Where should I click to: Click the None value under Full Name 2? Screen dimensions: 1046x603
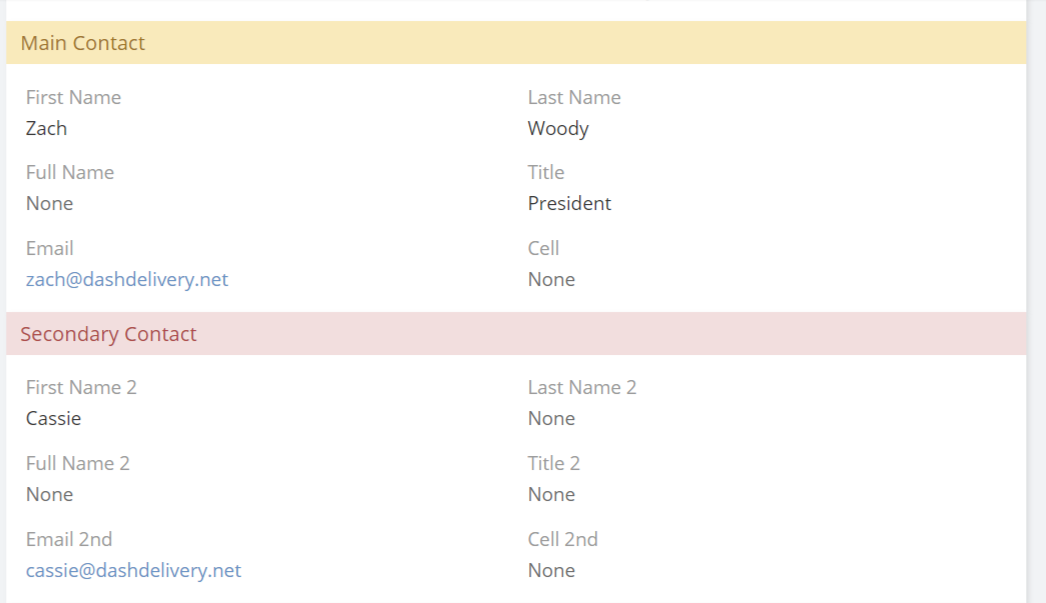50,495
